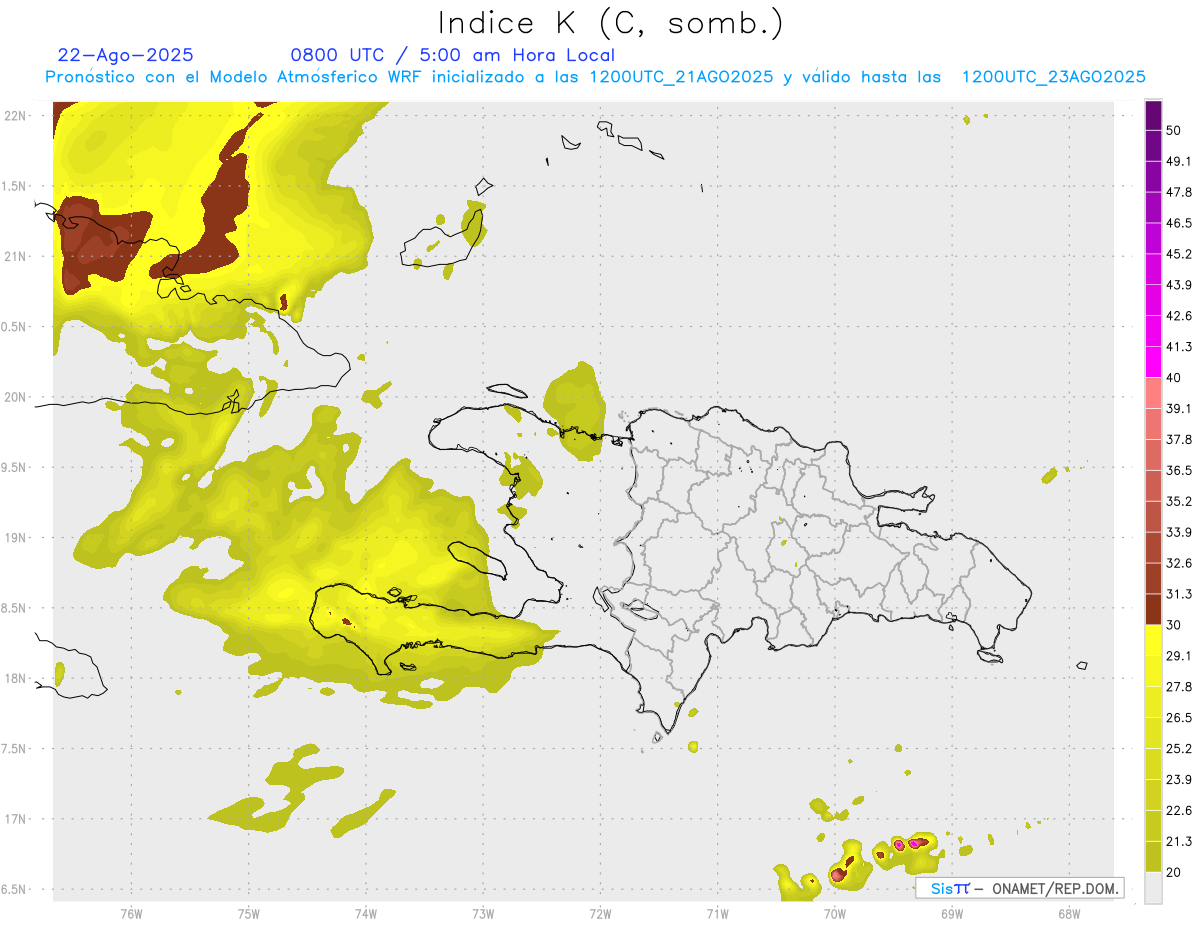Click the colorbar value "30"
Screen dimensions: 1200x927
[x=1175, y=625]
